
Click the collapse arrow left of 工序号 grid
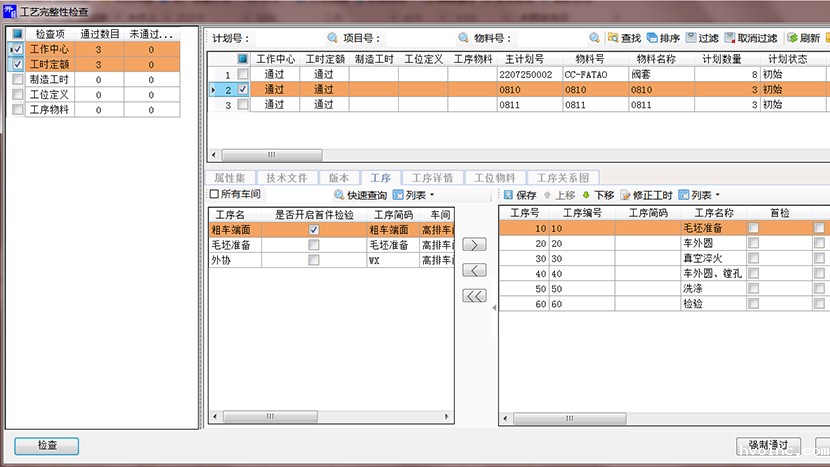[x=494, y=308]
